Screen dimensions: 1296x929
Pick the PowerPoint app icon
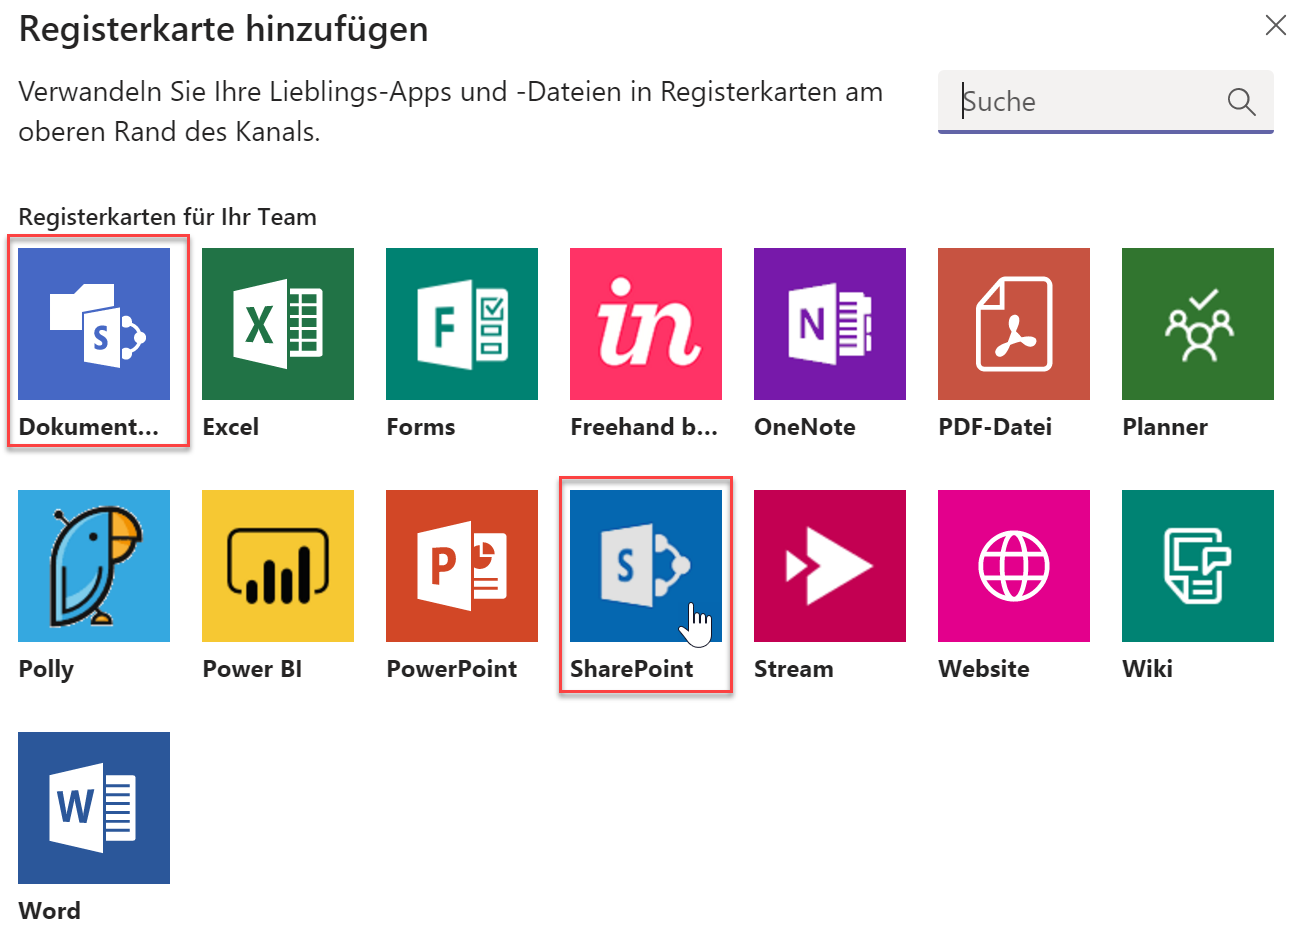(462, 566)
